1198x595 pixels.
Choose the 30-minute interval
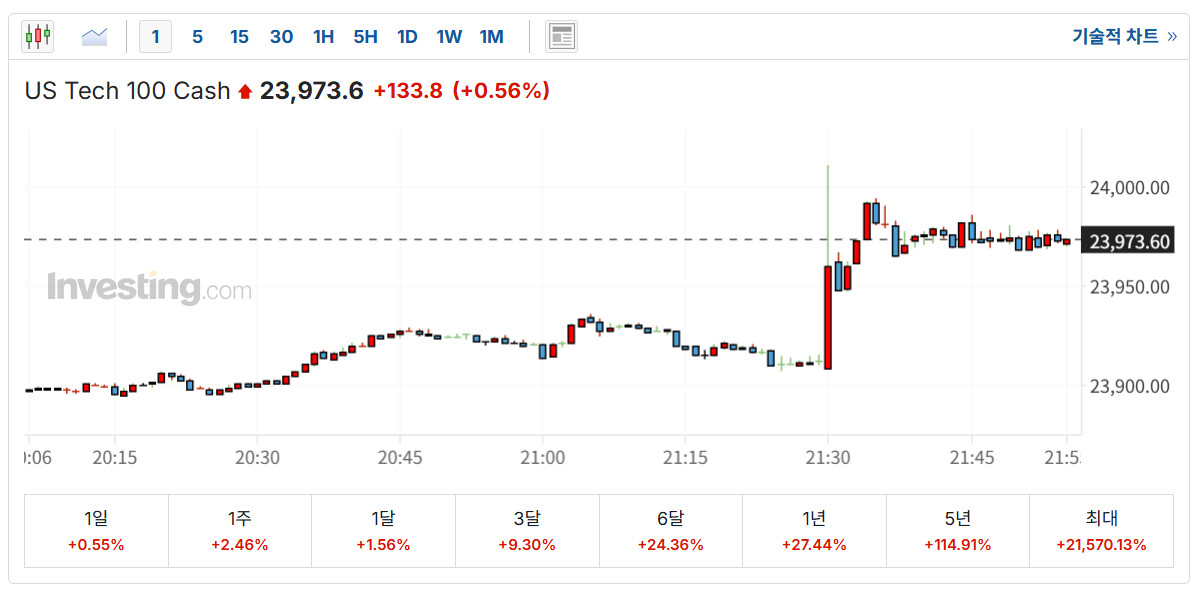click(x=281, y=37)
